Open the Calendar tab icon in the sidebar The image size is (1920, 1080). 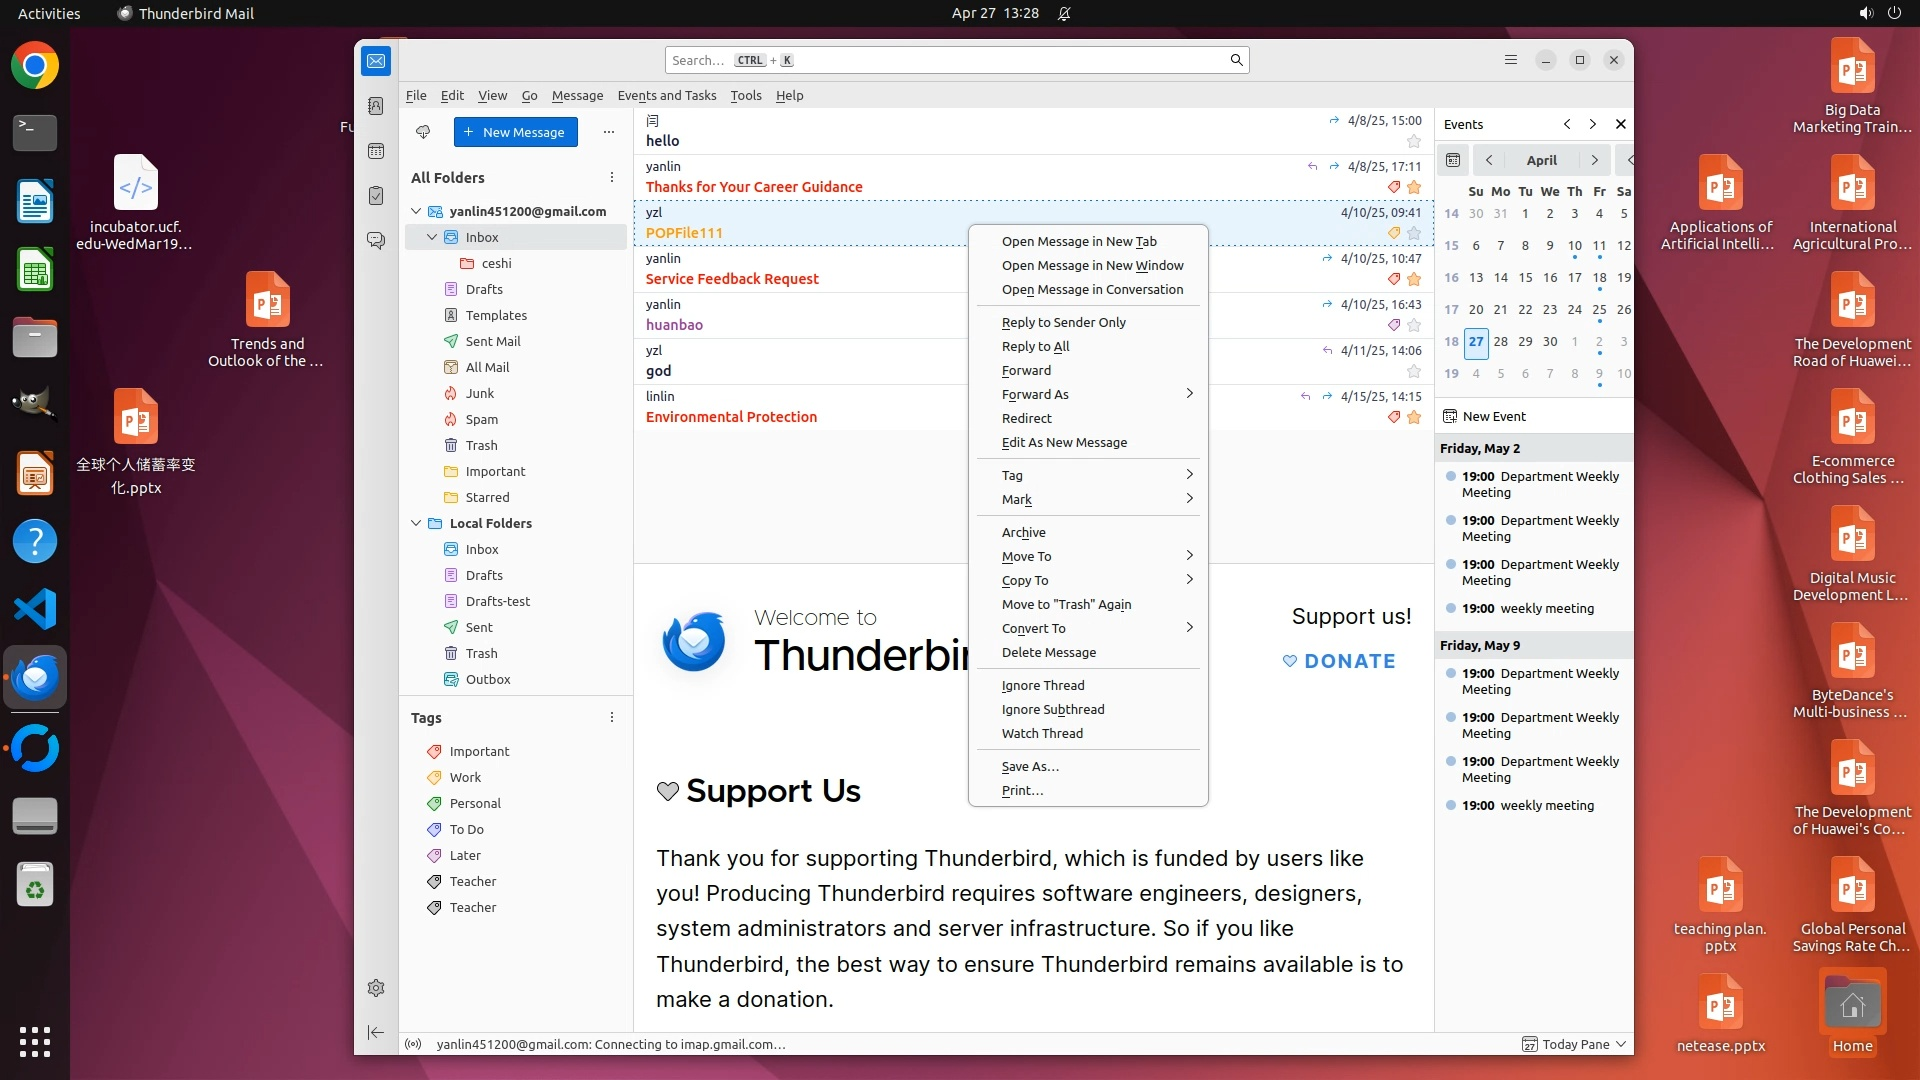[x=376, y=151]
